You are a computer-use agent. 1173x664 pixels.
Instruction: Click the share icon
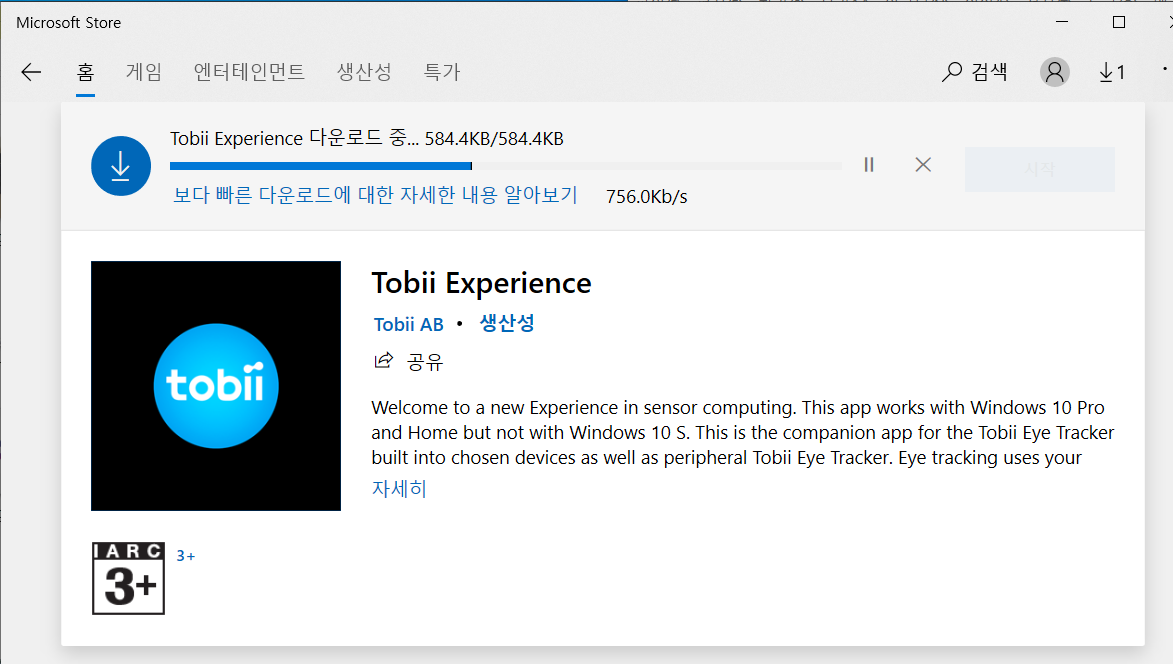tap(384, 361)
